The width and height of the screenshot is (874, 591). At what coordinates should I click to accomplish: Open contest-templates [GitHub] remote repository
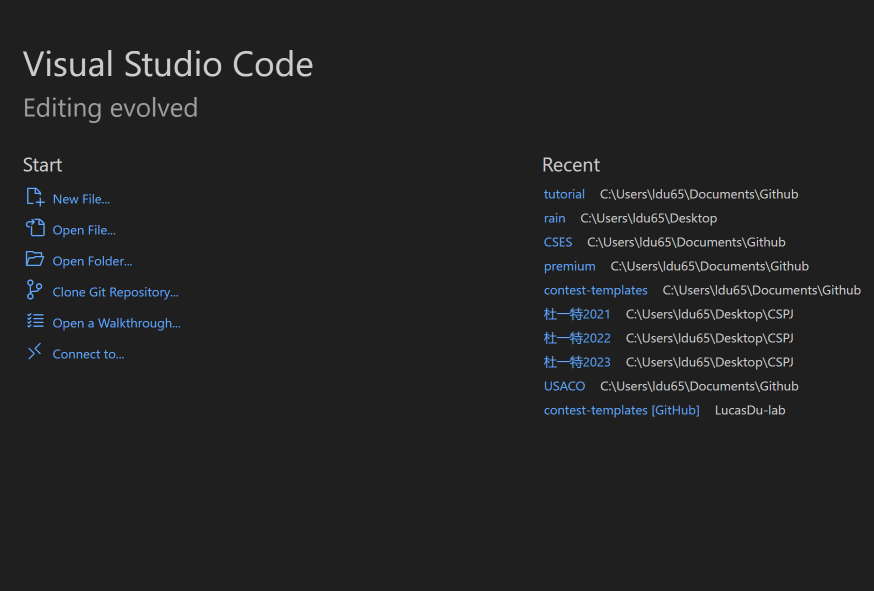pyautogui.click(x=621, y=410)
